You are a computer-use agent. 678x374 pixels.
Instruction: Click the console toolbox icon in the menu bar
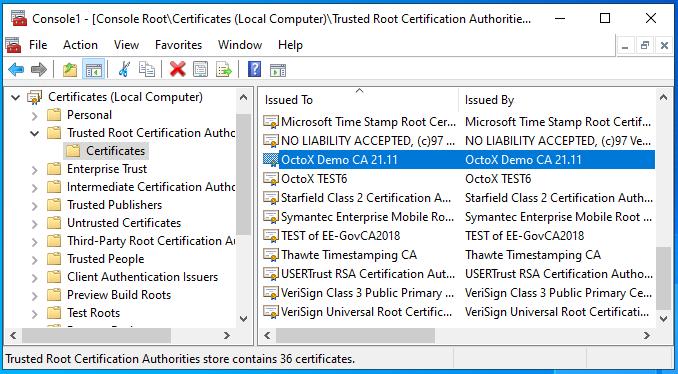13,45
